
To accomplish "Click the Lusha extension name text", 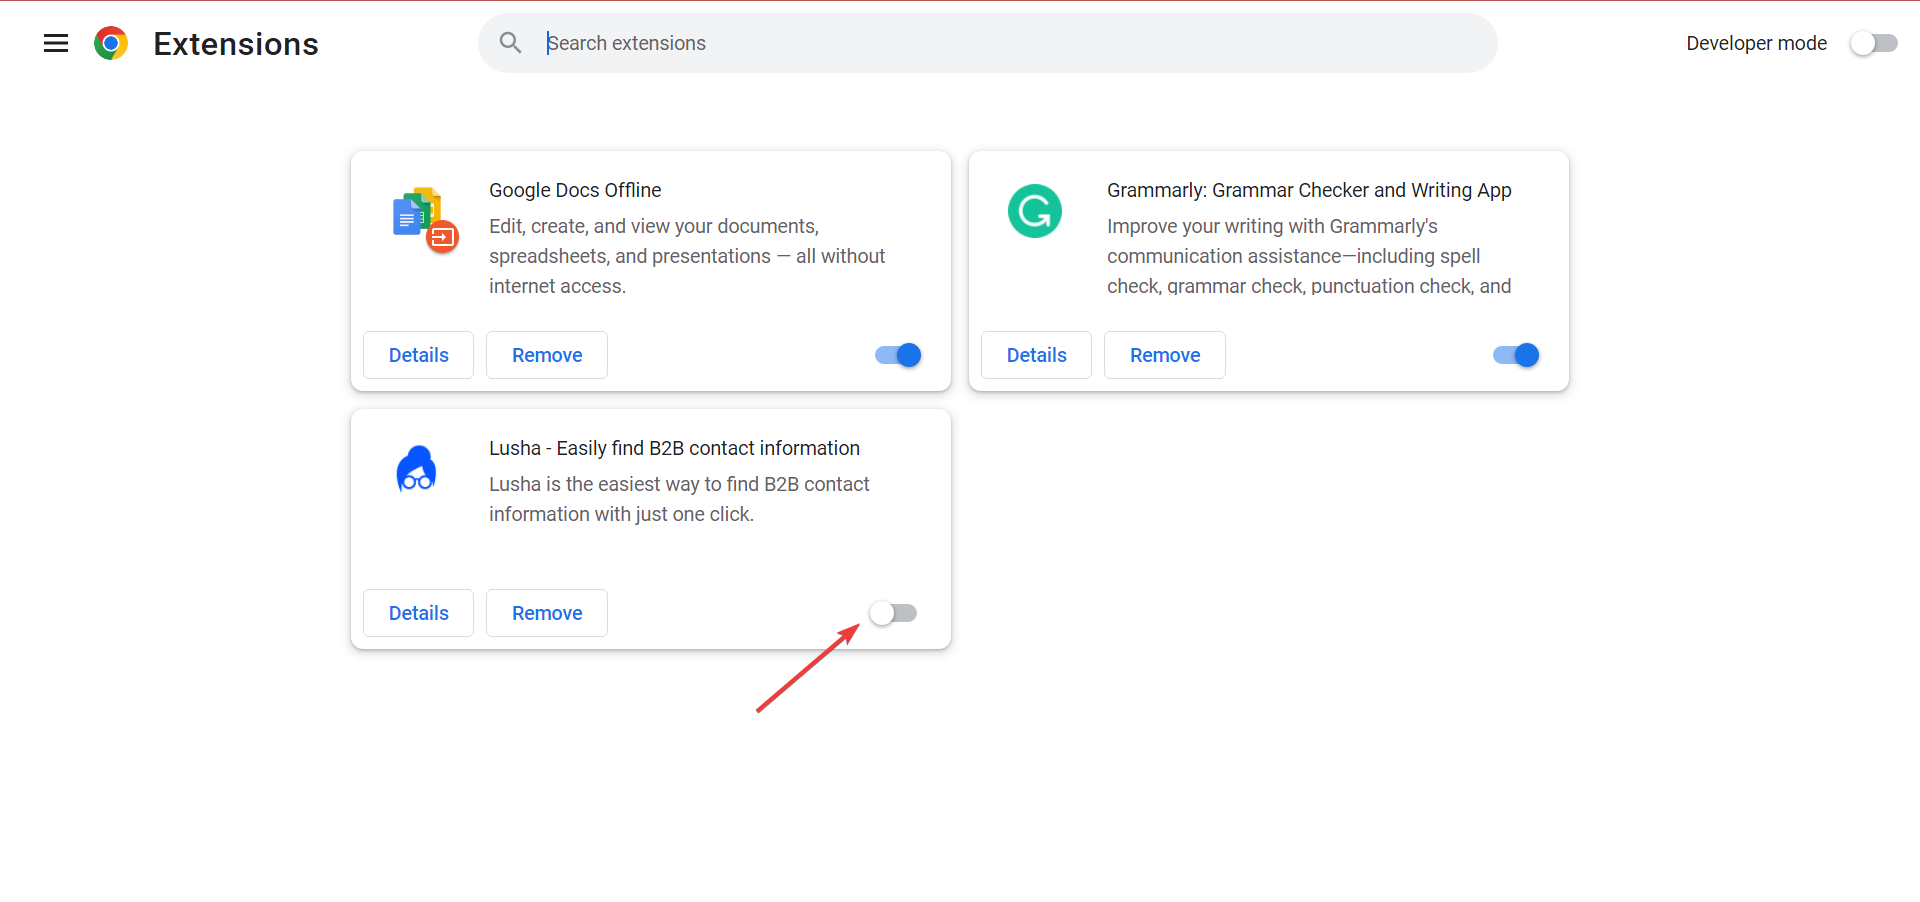I will 674,448.
